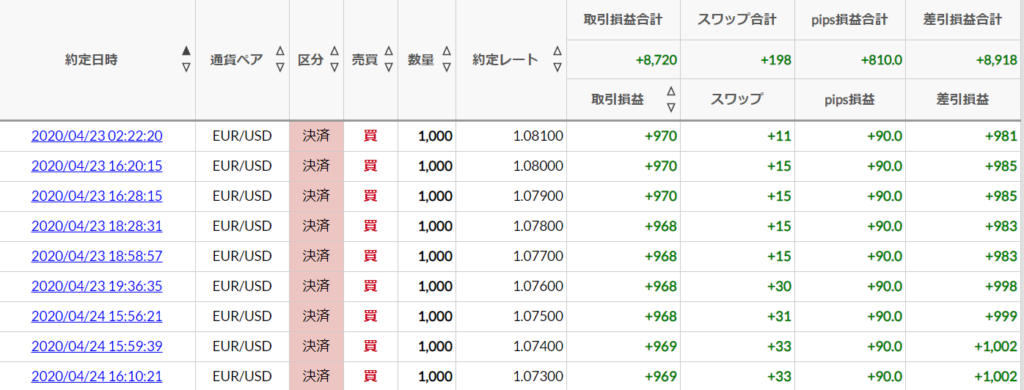Click the 約定レート column header label
Image resolution: width=1024 pixels, height=390 pixels.
(505, 59)
